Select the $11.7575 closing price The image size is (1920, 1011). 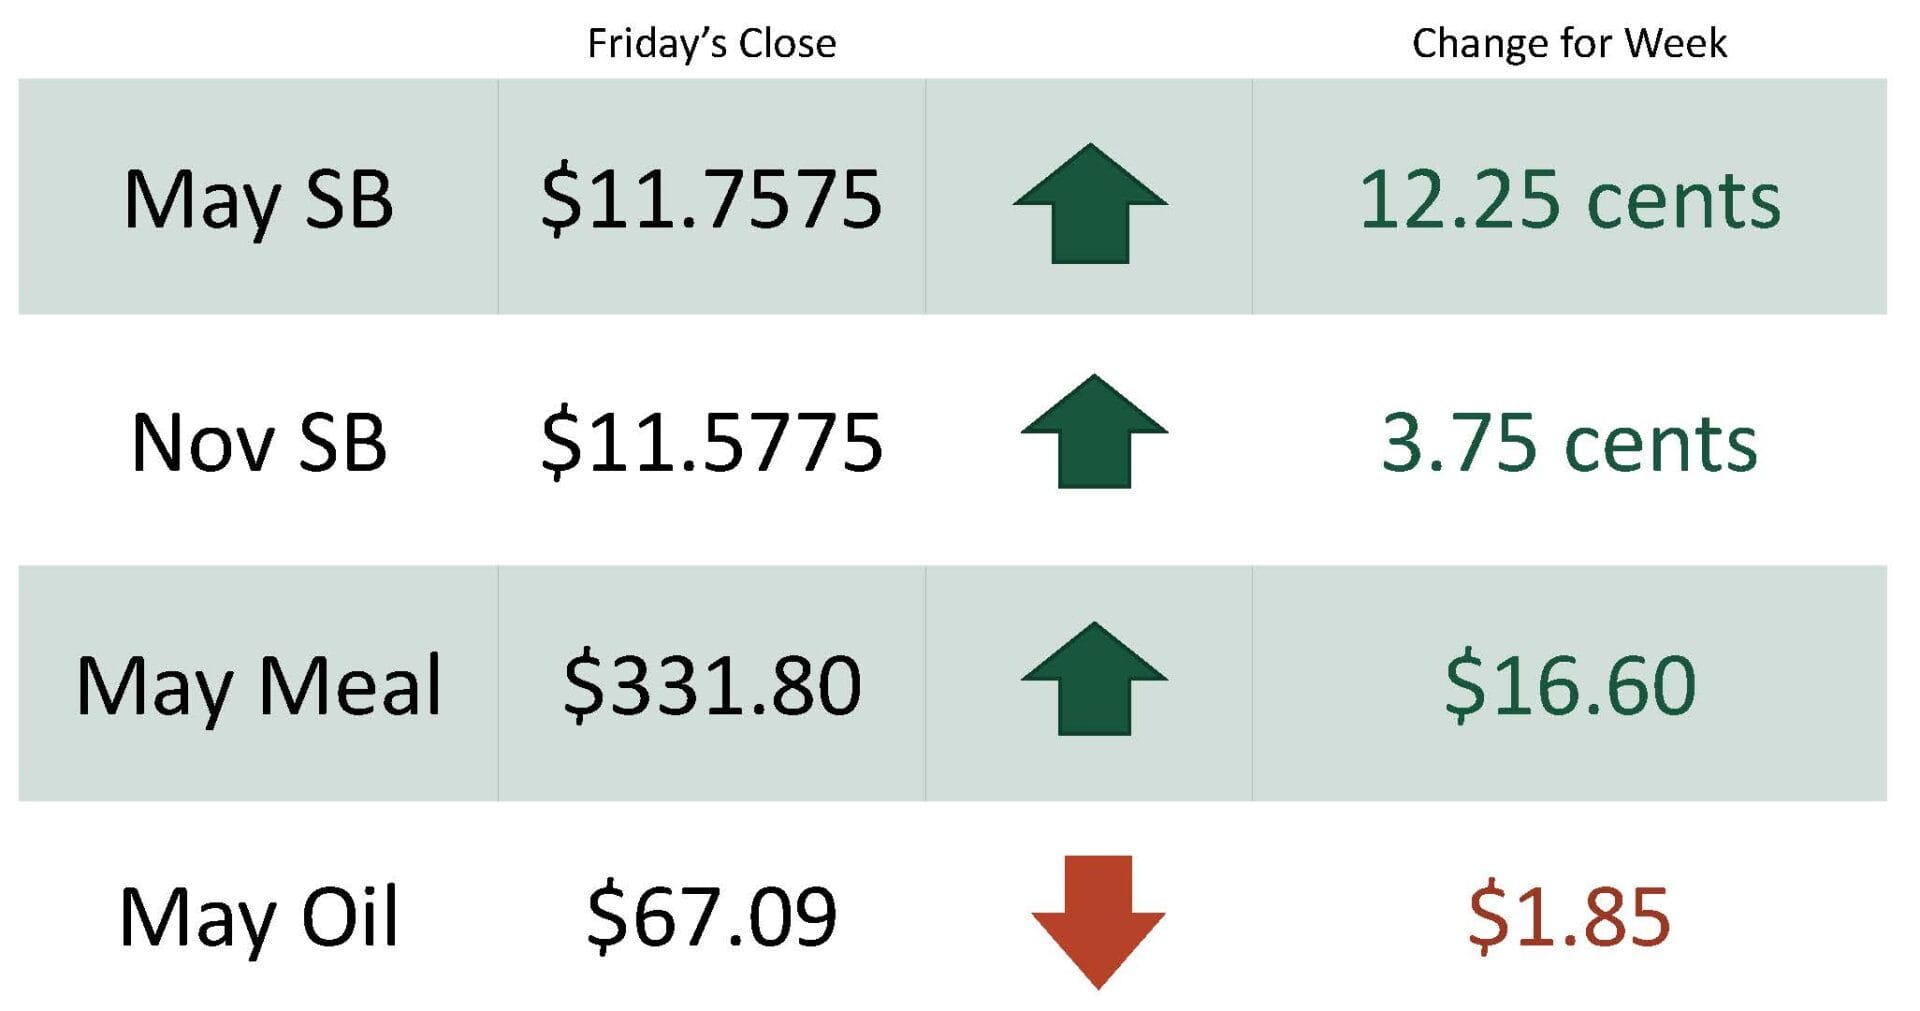tap(711, 199)
